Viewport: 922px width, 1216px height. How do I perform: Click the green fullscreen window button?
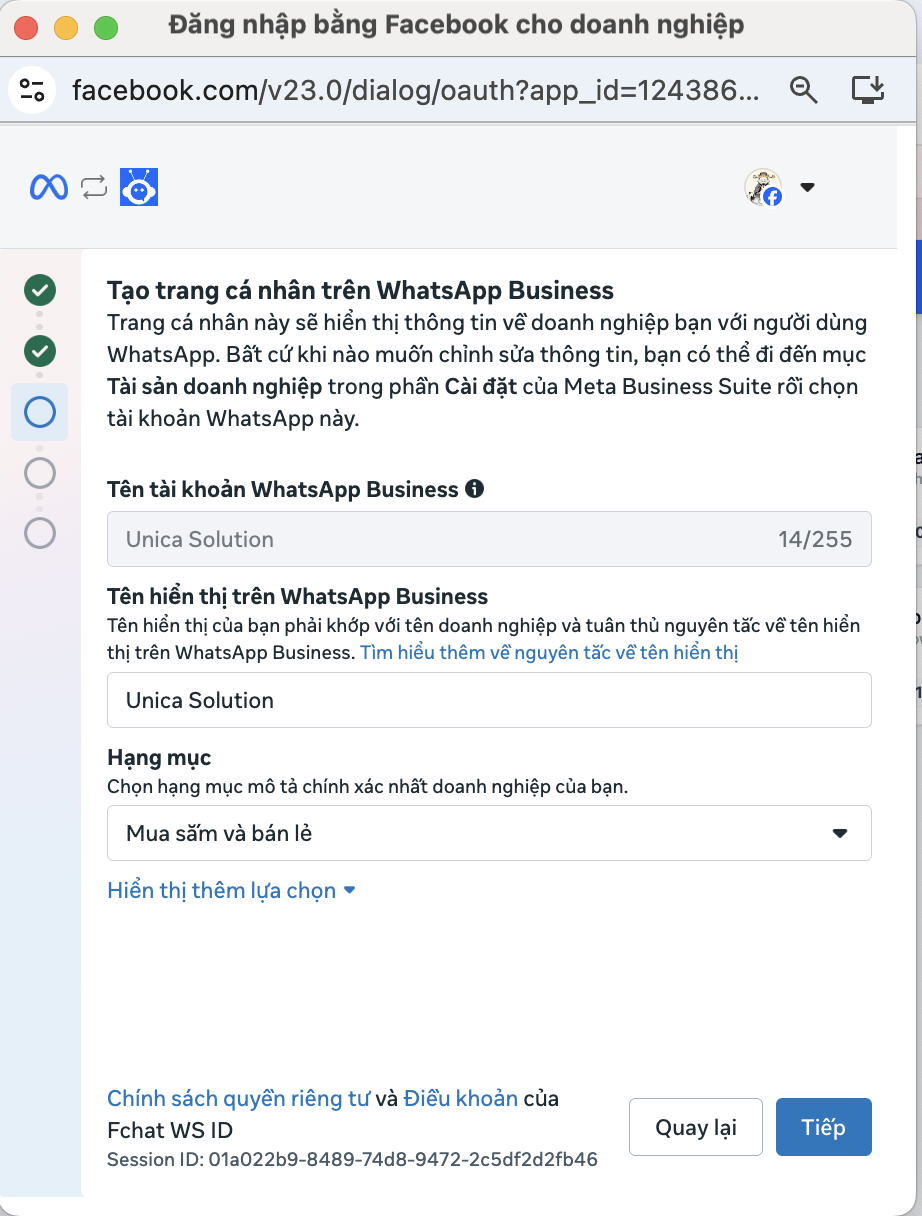click(106, 27)
